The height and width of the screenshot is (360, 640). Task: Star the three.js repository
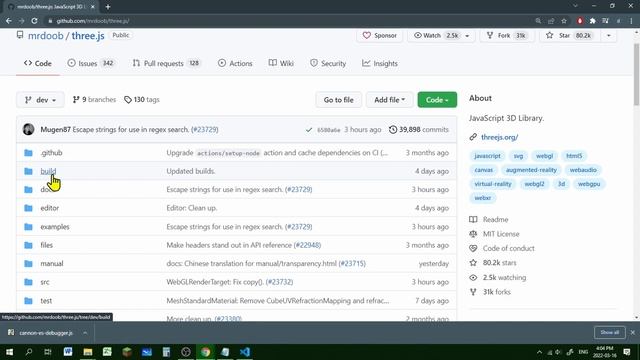click(569, 36)
